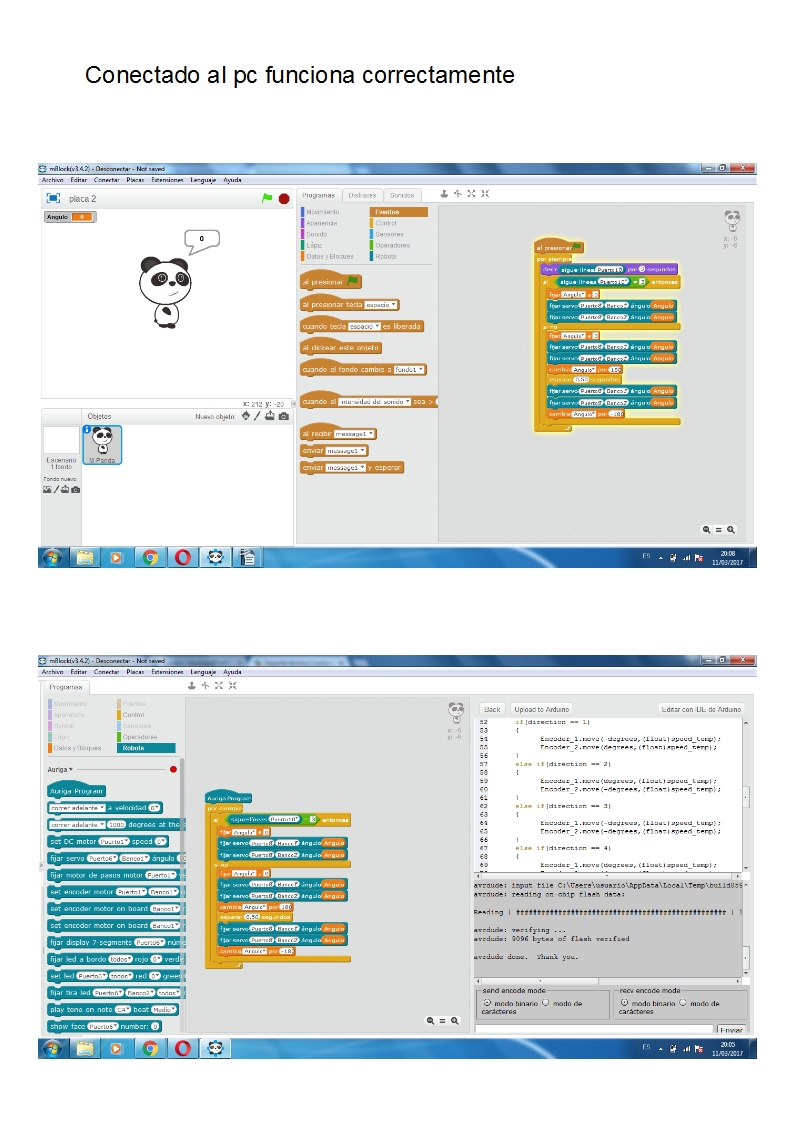Open File Explorer in bottom taskbar
794x1123 pixels.
[x=84, y=1049]
